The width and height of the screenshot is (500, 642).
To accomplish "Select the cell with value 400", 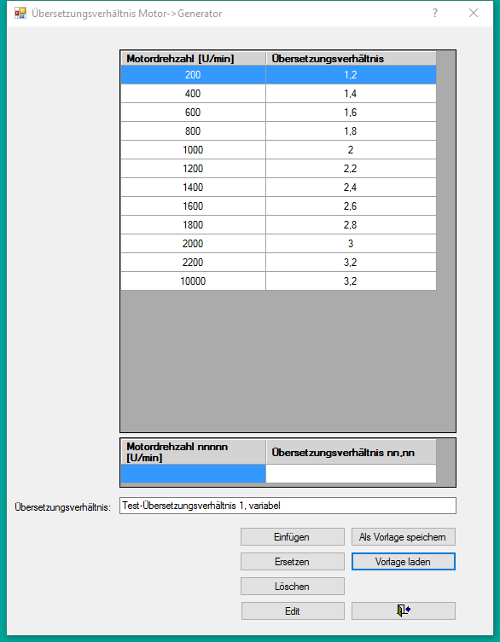I will (x=193, y=94).
